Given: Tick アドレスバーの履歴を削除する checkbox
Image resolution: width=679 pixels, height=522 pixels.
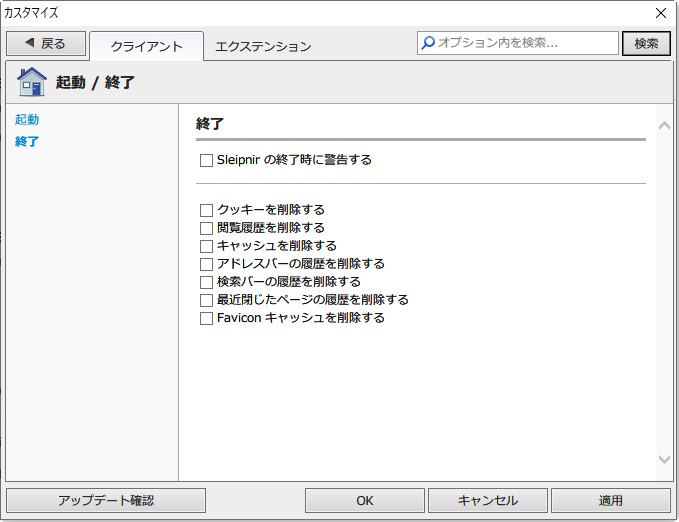Looking at the screenshot, I should pos(206,264).
